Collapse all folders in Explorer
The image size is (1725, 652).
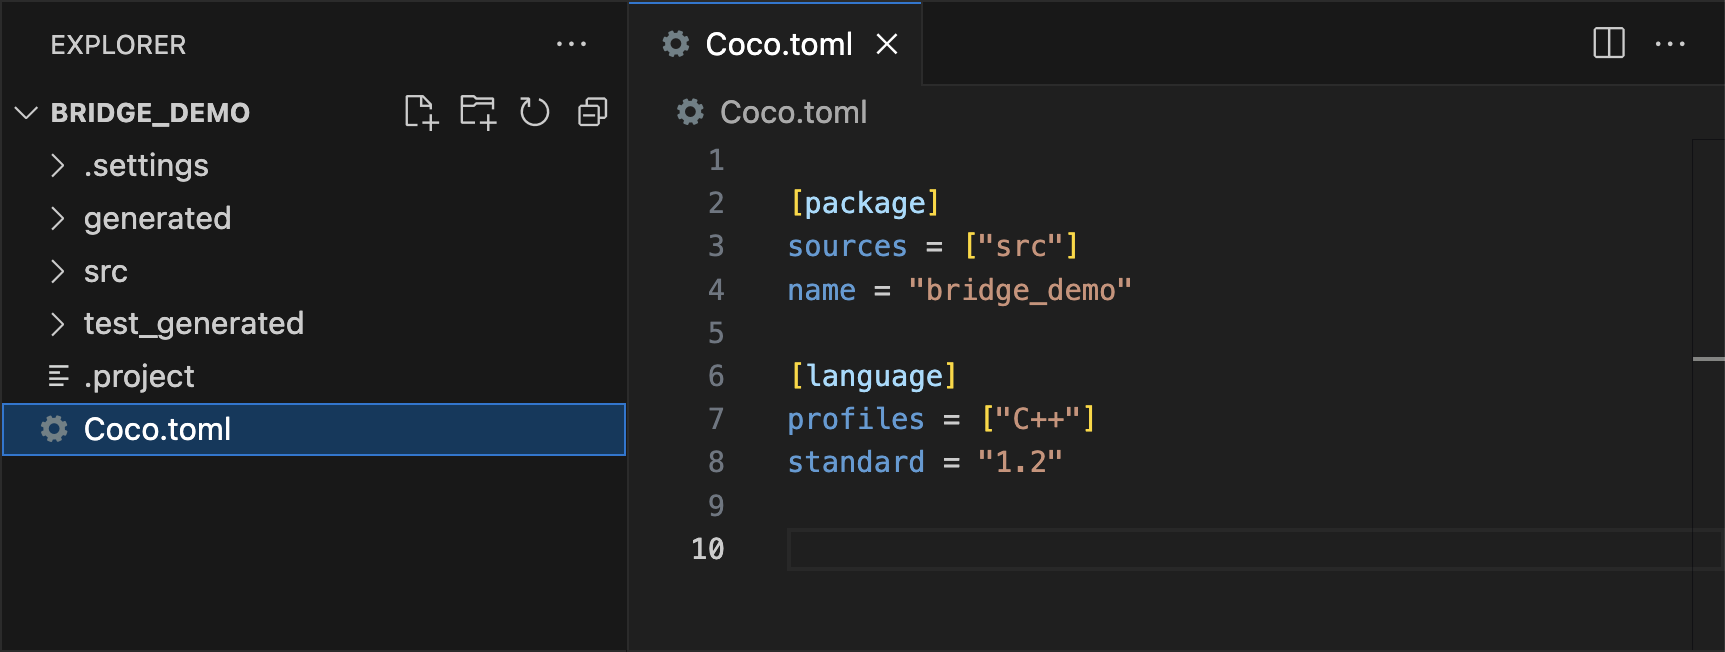click(592, 112)
